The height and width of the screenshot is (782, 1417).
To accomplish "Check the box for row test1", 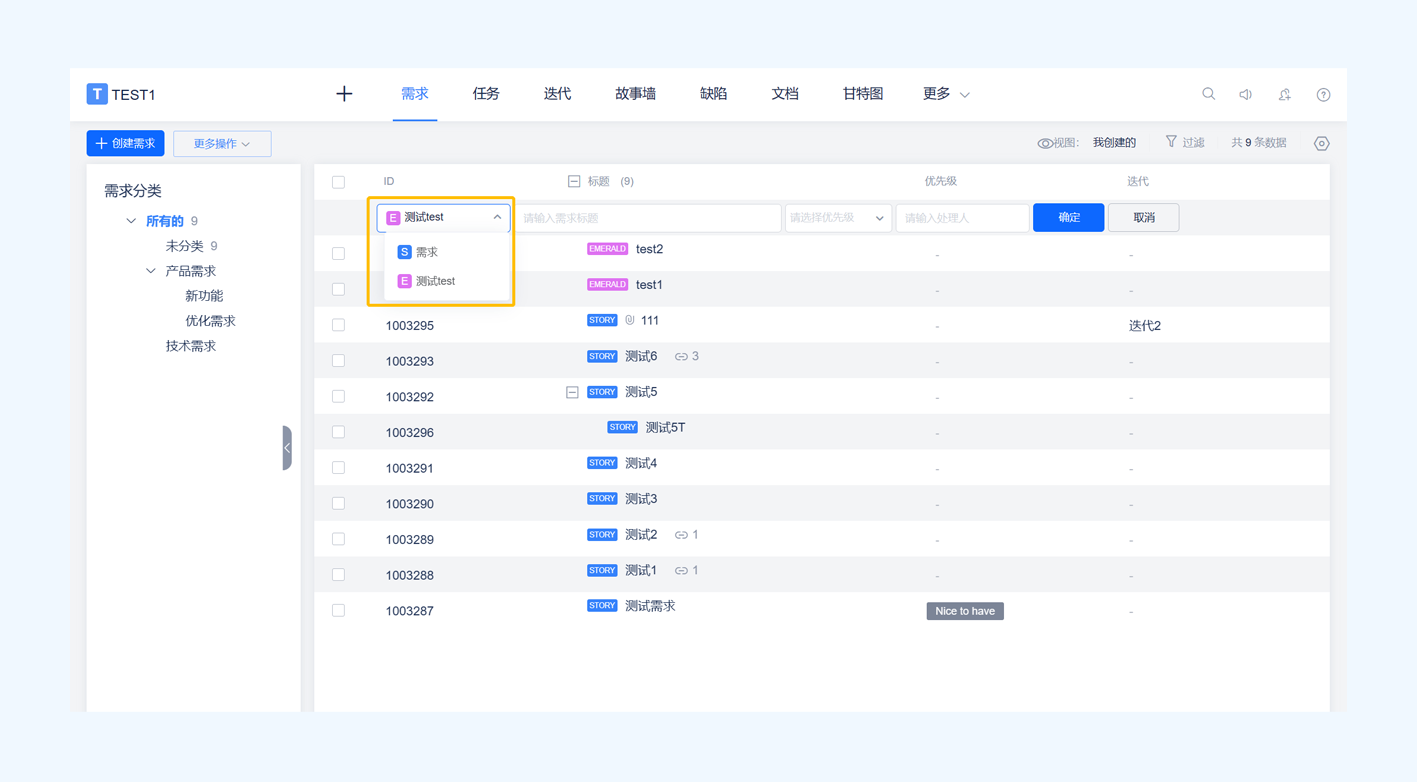I will tap(338, 290).
